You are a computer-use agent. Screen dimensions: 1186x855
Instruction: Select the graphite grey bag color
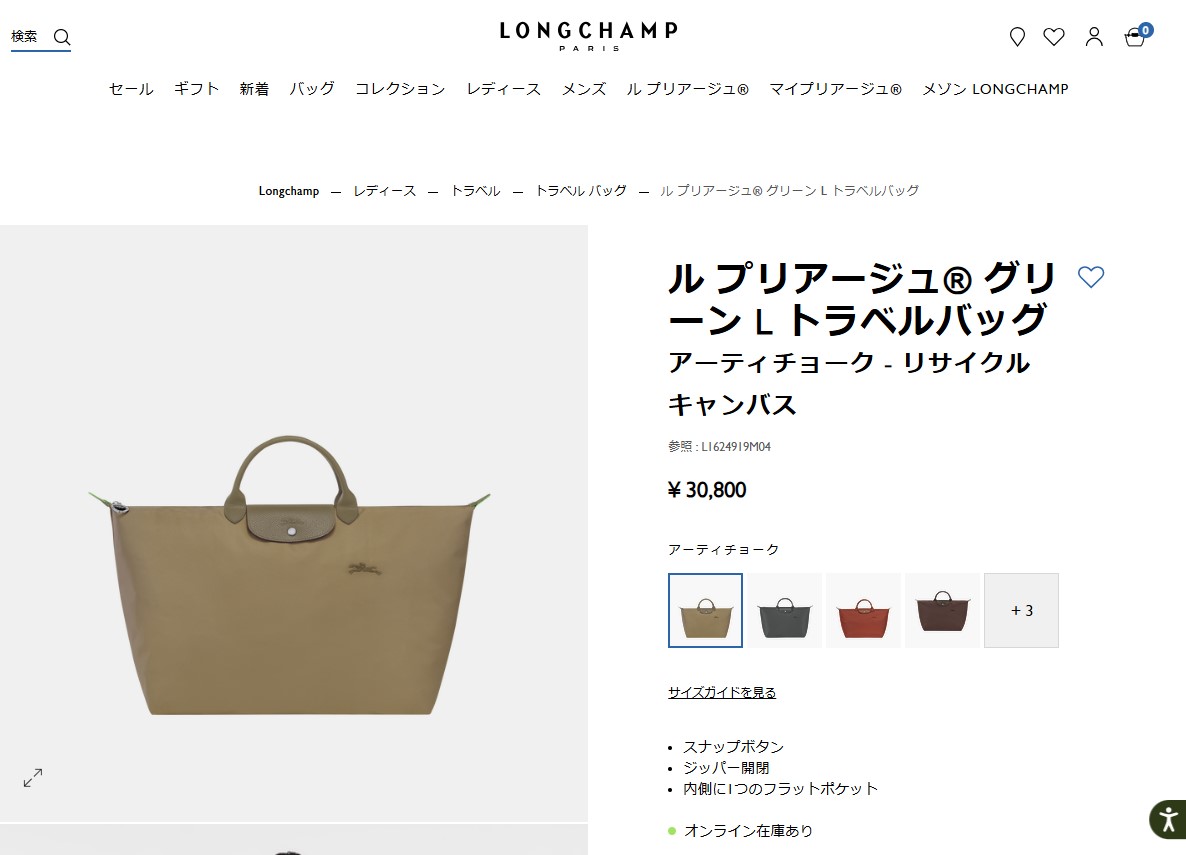[784, 611]
